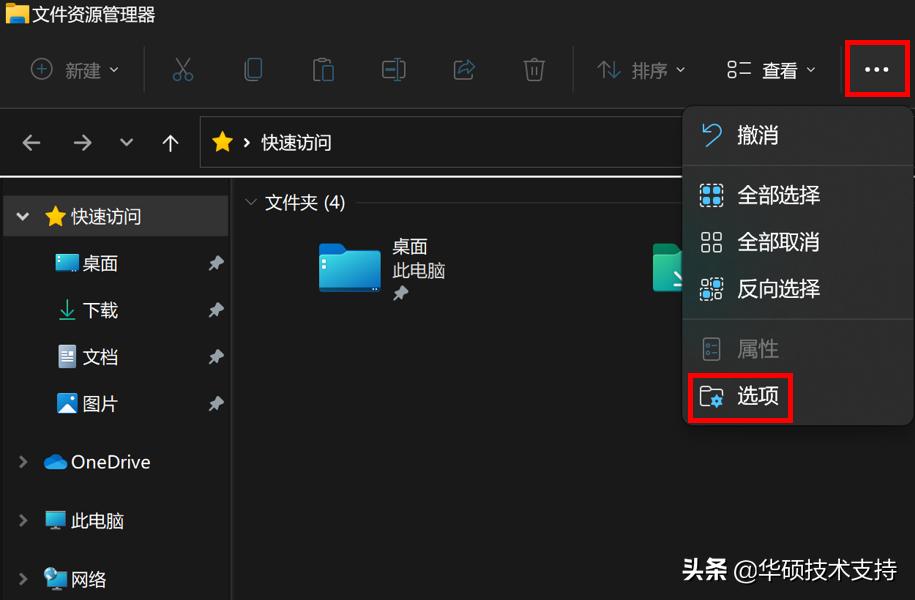
Task: Click the Delete (trash) icon
Action: coord(533,69)
